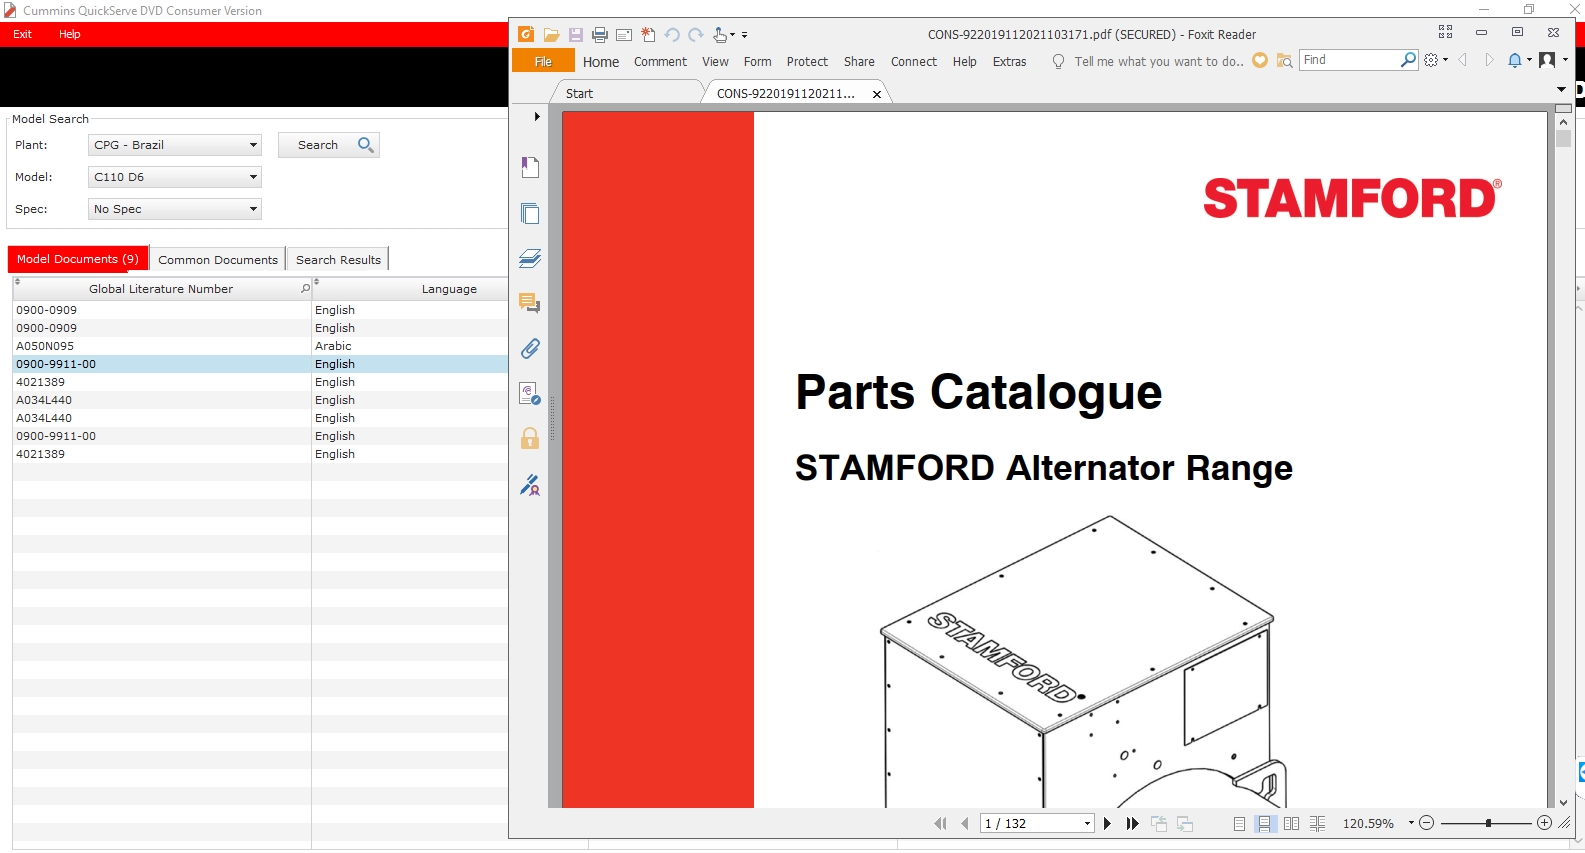
Task: Create a new PDF from the quick toolbar
Action: [x=648, y=35]
